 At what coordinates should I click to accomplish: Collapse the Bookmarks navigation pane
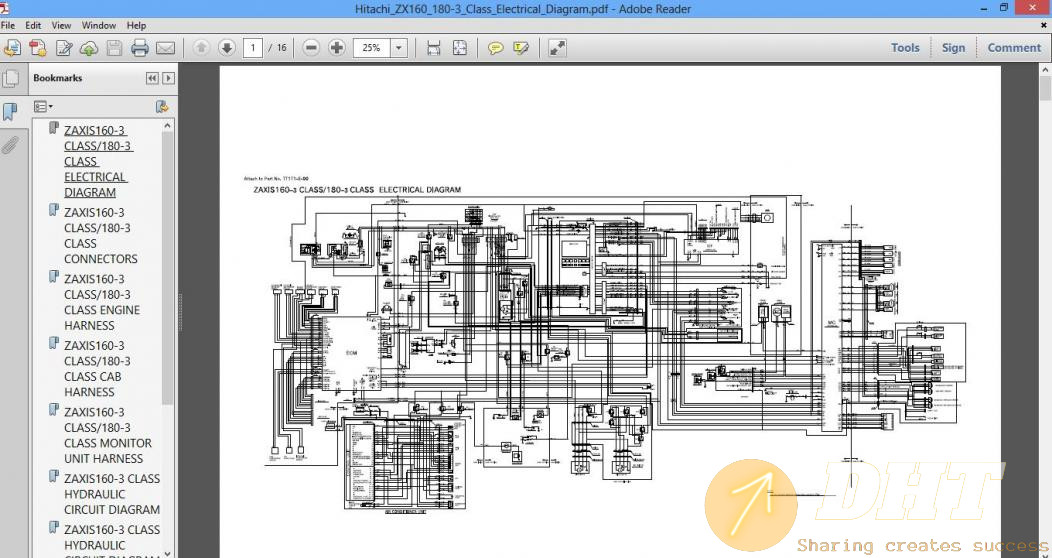click(152, 78)
